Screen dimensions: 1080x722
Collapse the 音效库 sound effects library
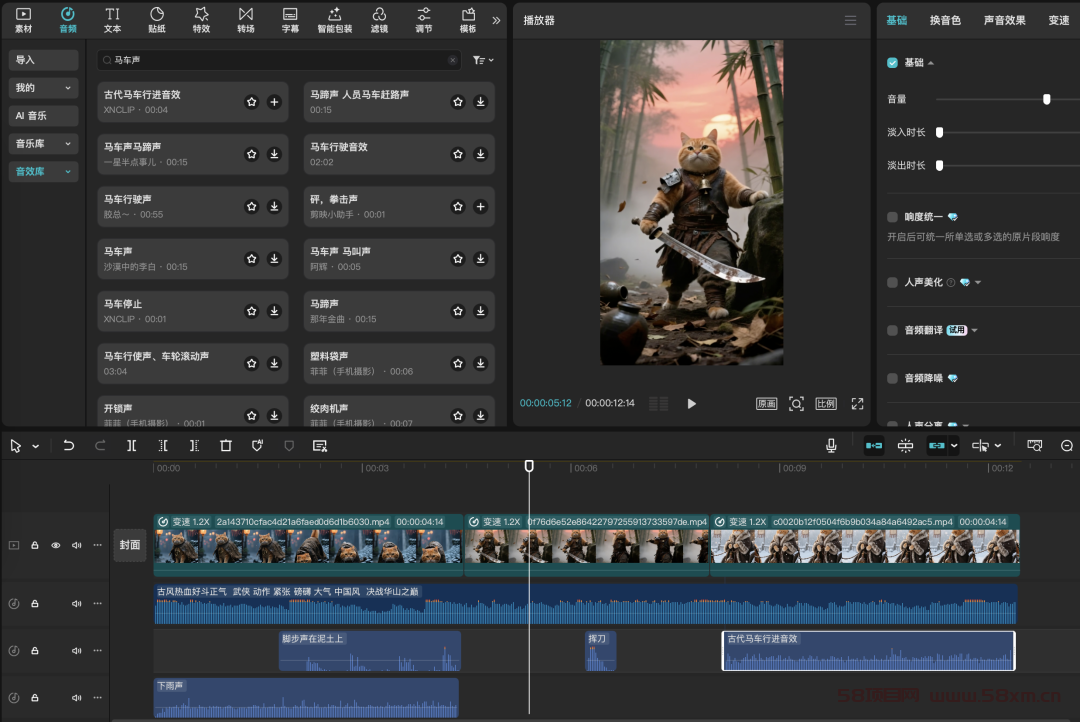43,172
